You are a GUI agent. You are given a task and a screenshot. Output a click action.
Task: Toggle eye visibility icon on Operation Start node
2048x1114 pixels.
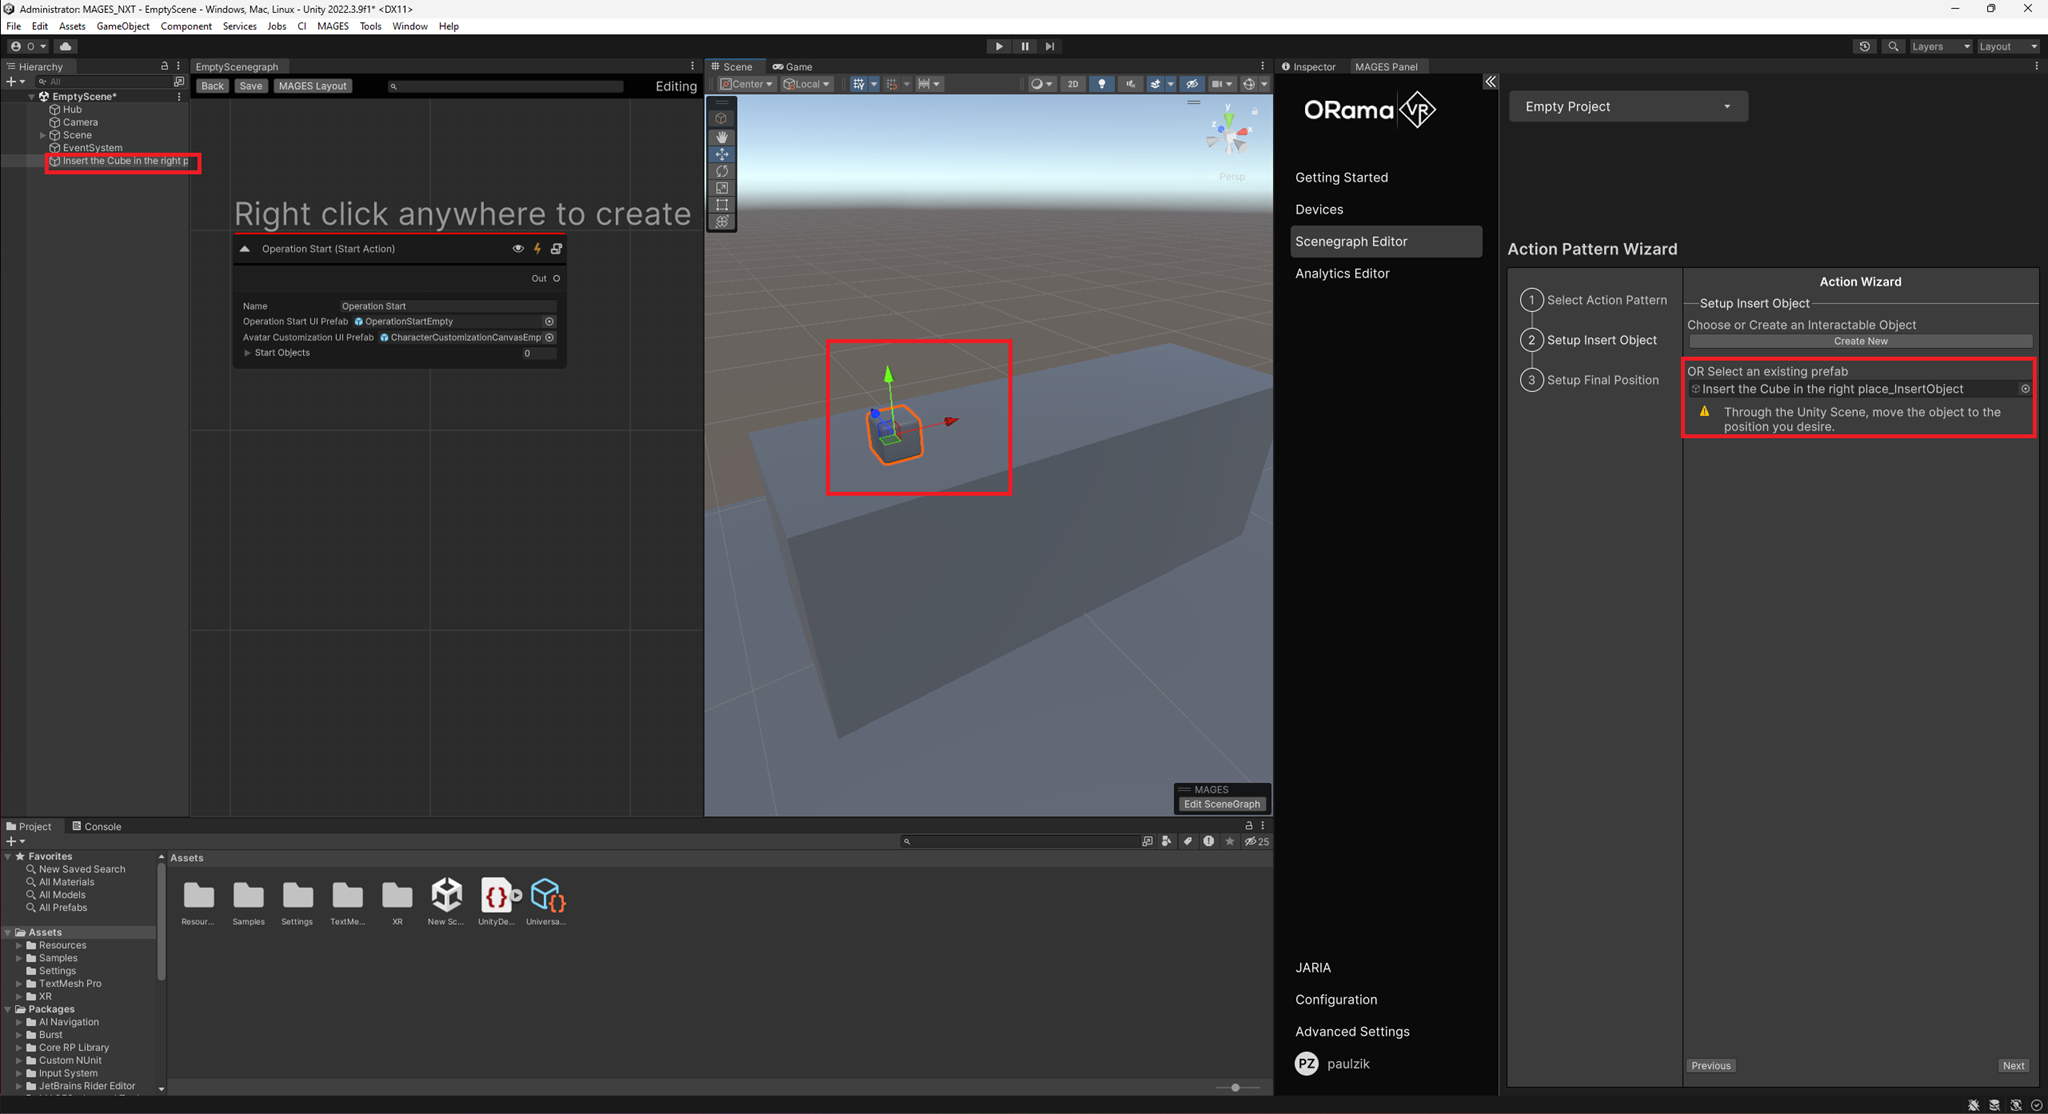pos(518,249)
